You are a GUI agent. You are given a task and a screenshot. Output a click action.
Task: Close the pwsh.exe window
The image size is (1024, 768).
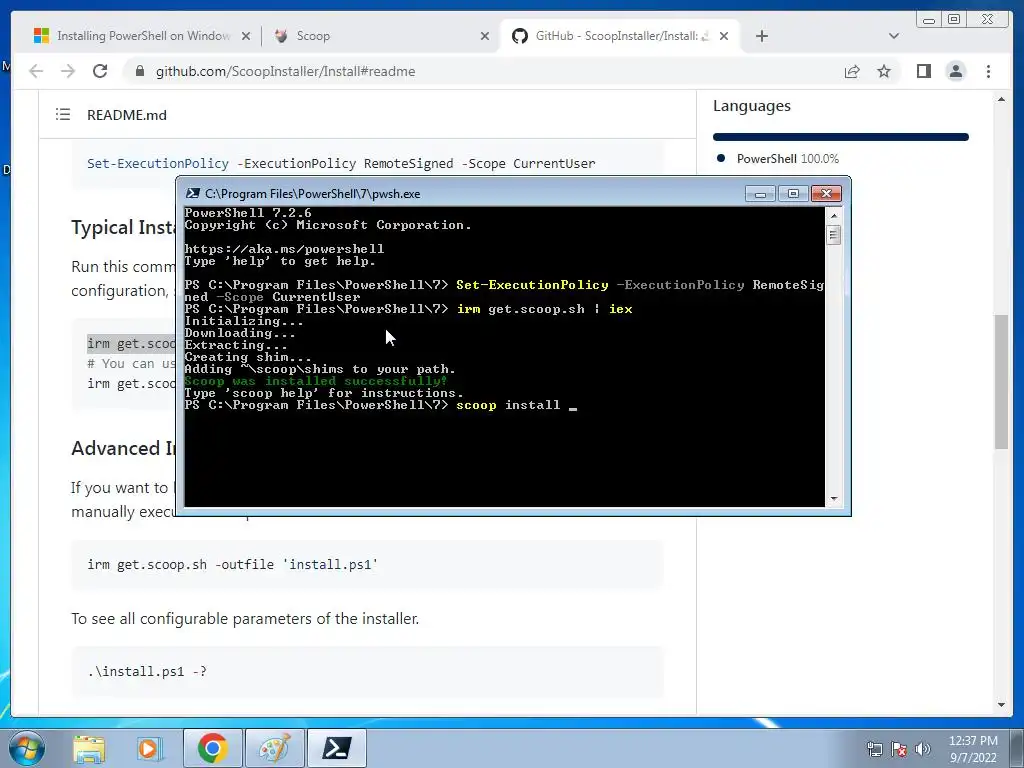(x=826, y=194)
